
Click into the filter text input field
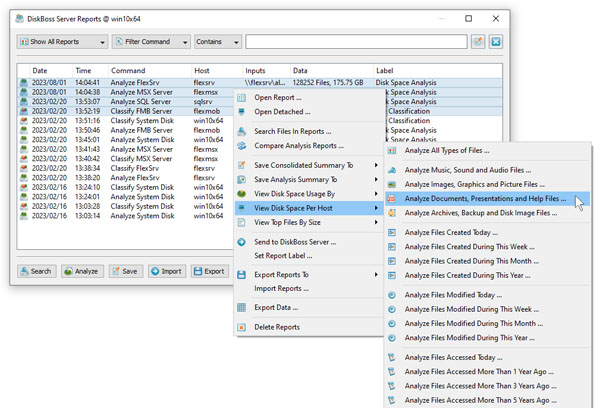click(x=356, y=42)
